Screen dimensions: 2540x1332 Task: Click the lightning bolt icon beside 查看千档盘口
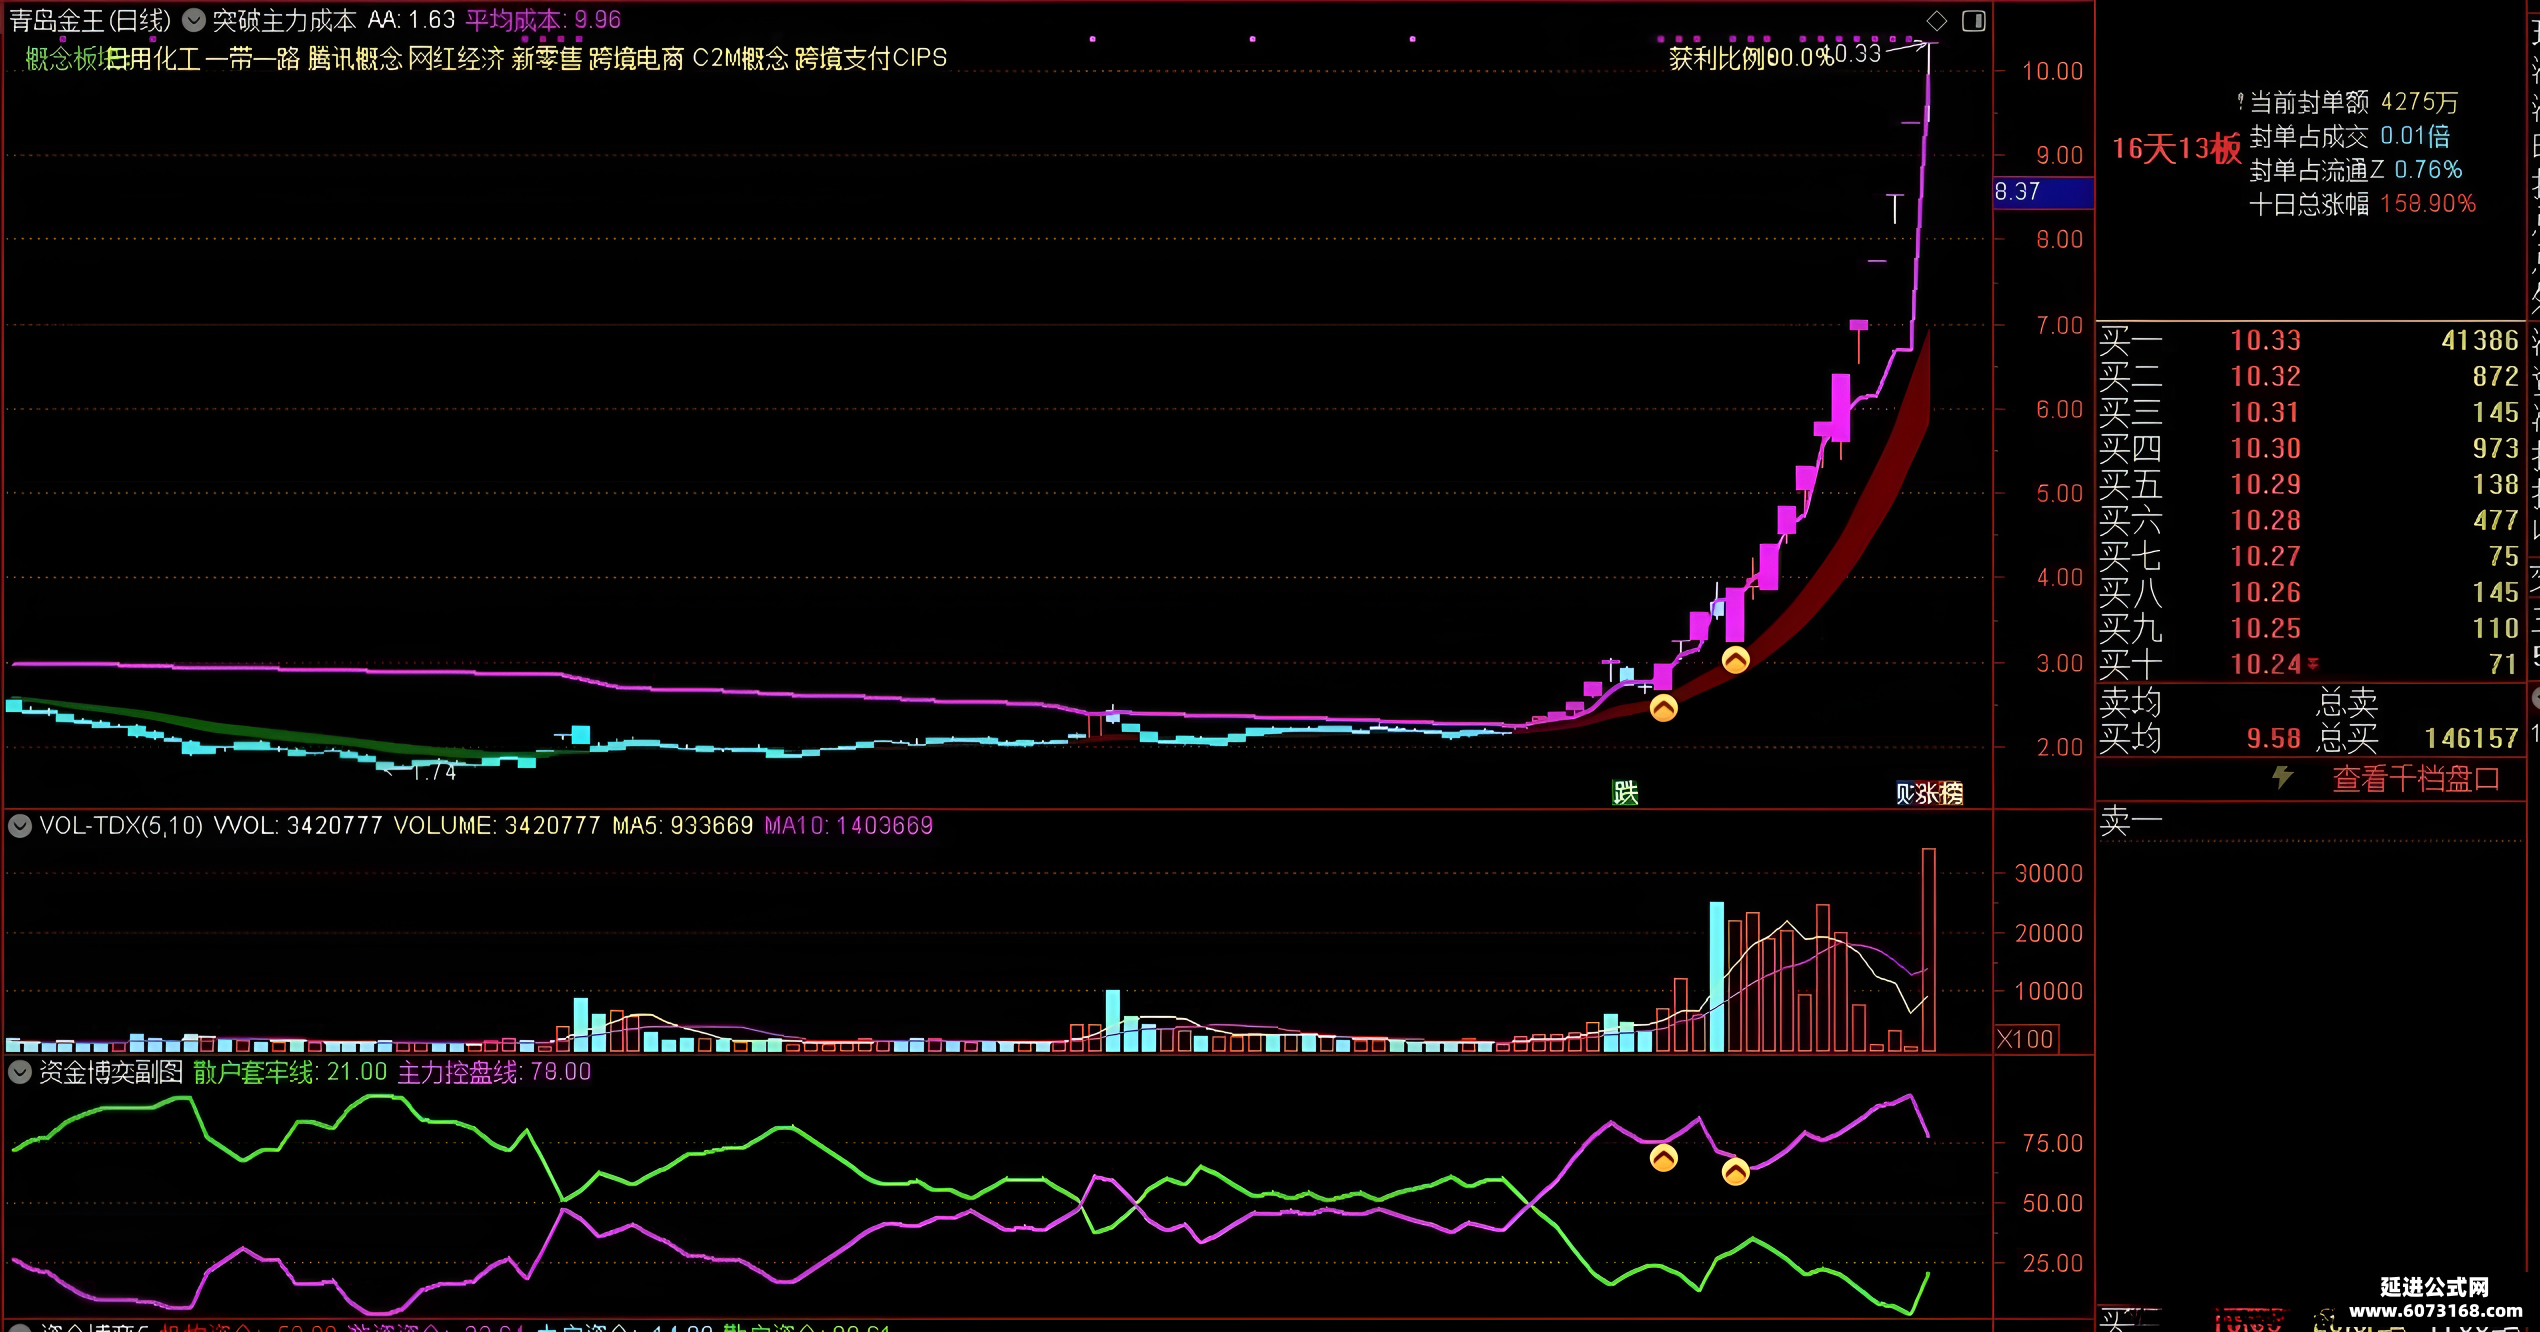coord(2282,777)
